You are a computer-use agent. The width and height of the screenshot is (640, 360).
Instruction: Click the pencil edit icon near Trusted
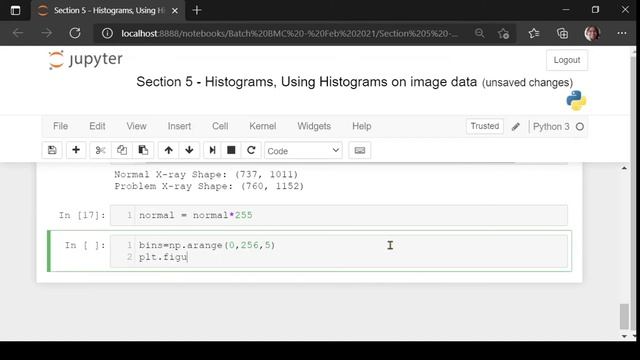516,127
